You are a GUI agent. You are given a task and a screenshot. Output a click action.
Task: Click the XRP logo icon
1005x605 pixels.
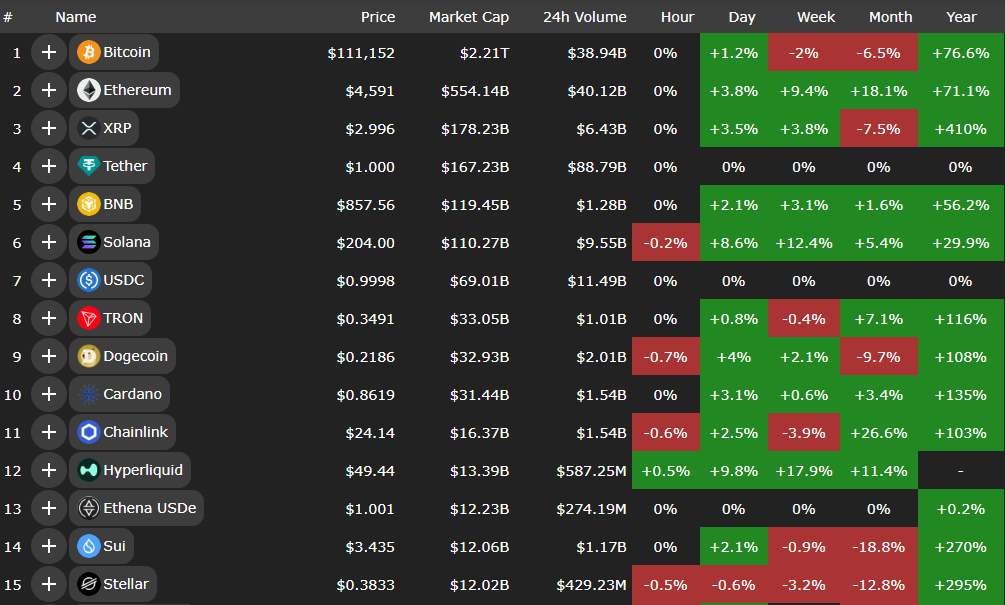[88, 128]
